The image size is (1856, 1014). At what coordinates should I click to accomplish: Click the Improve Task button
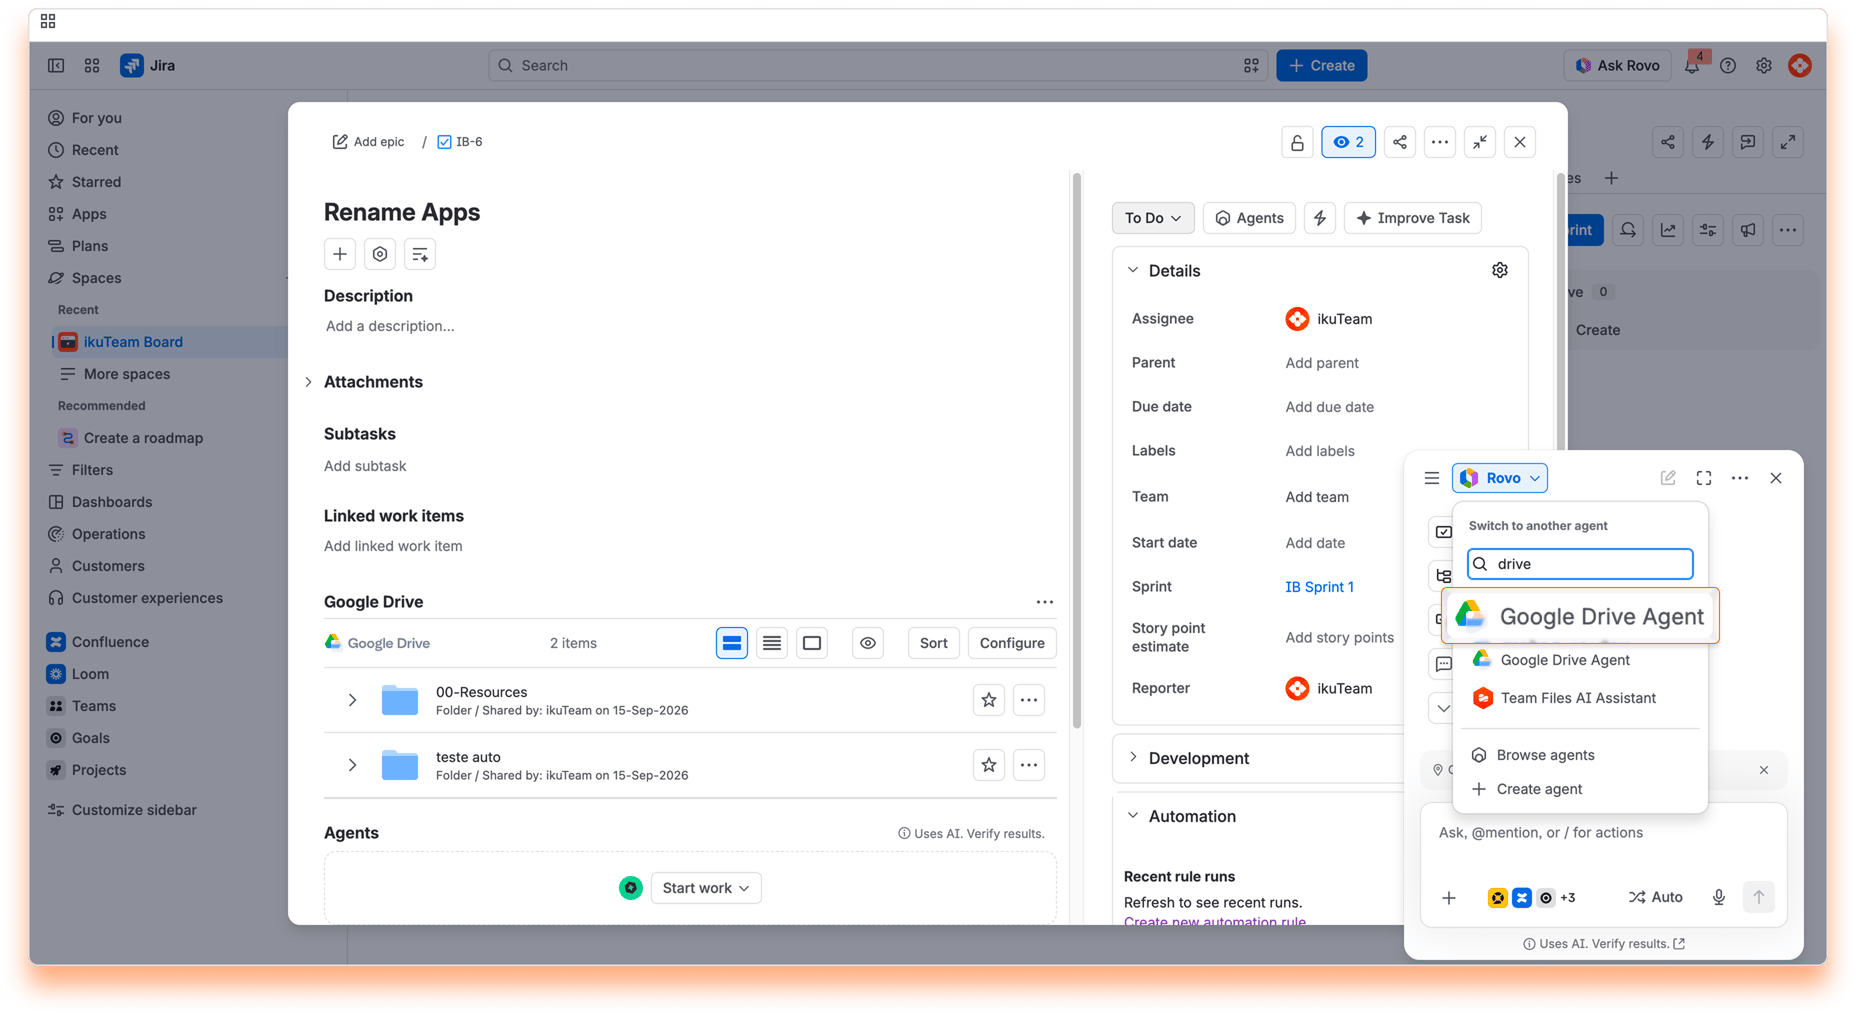tap(1413, 218)
